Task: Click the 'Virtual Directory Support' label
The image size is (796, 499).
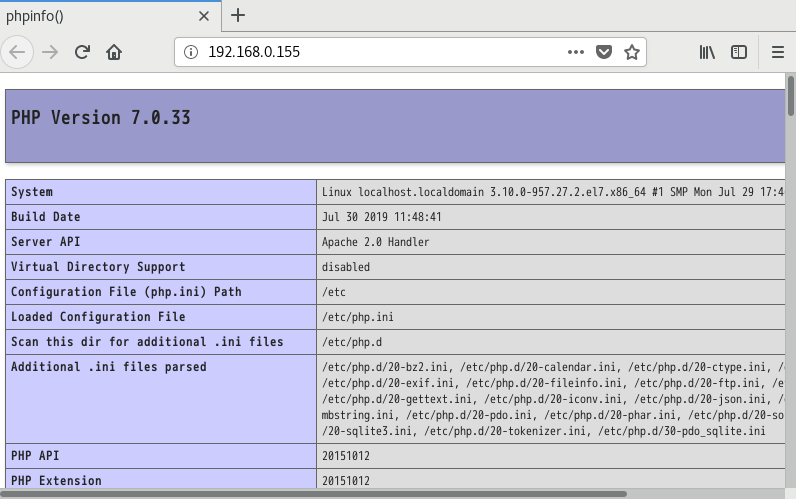Action: coord(98,267)
